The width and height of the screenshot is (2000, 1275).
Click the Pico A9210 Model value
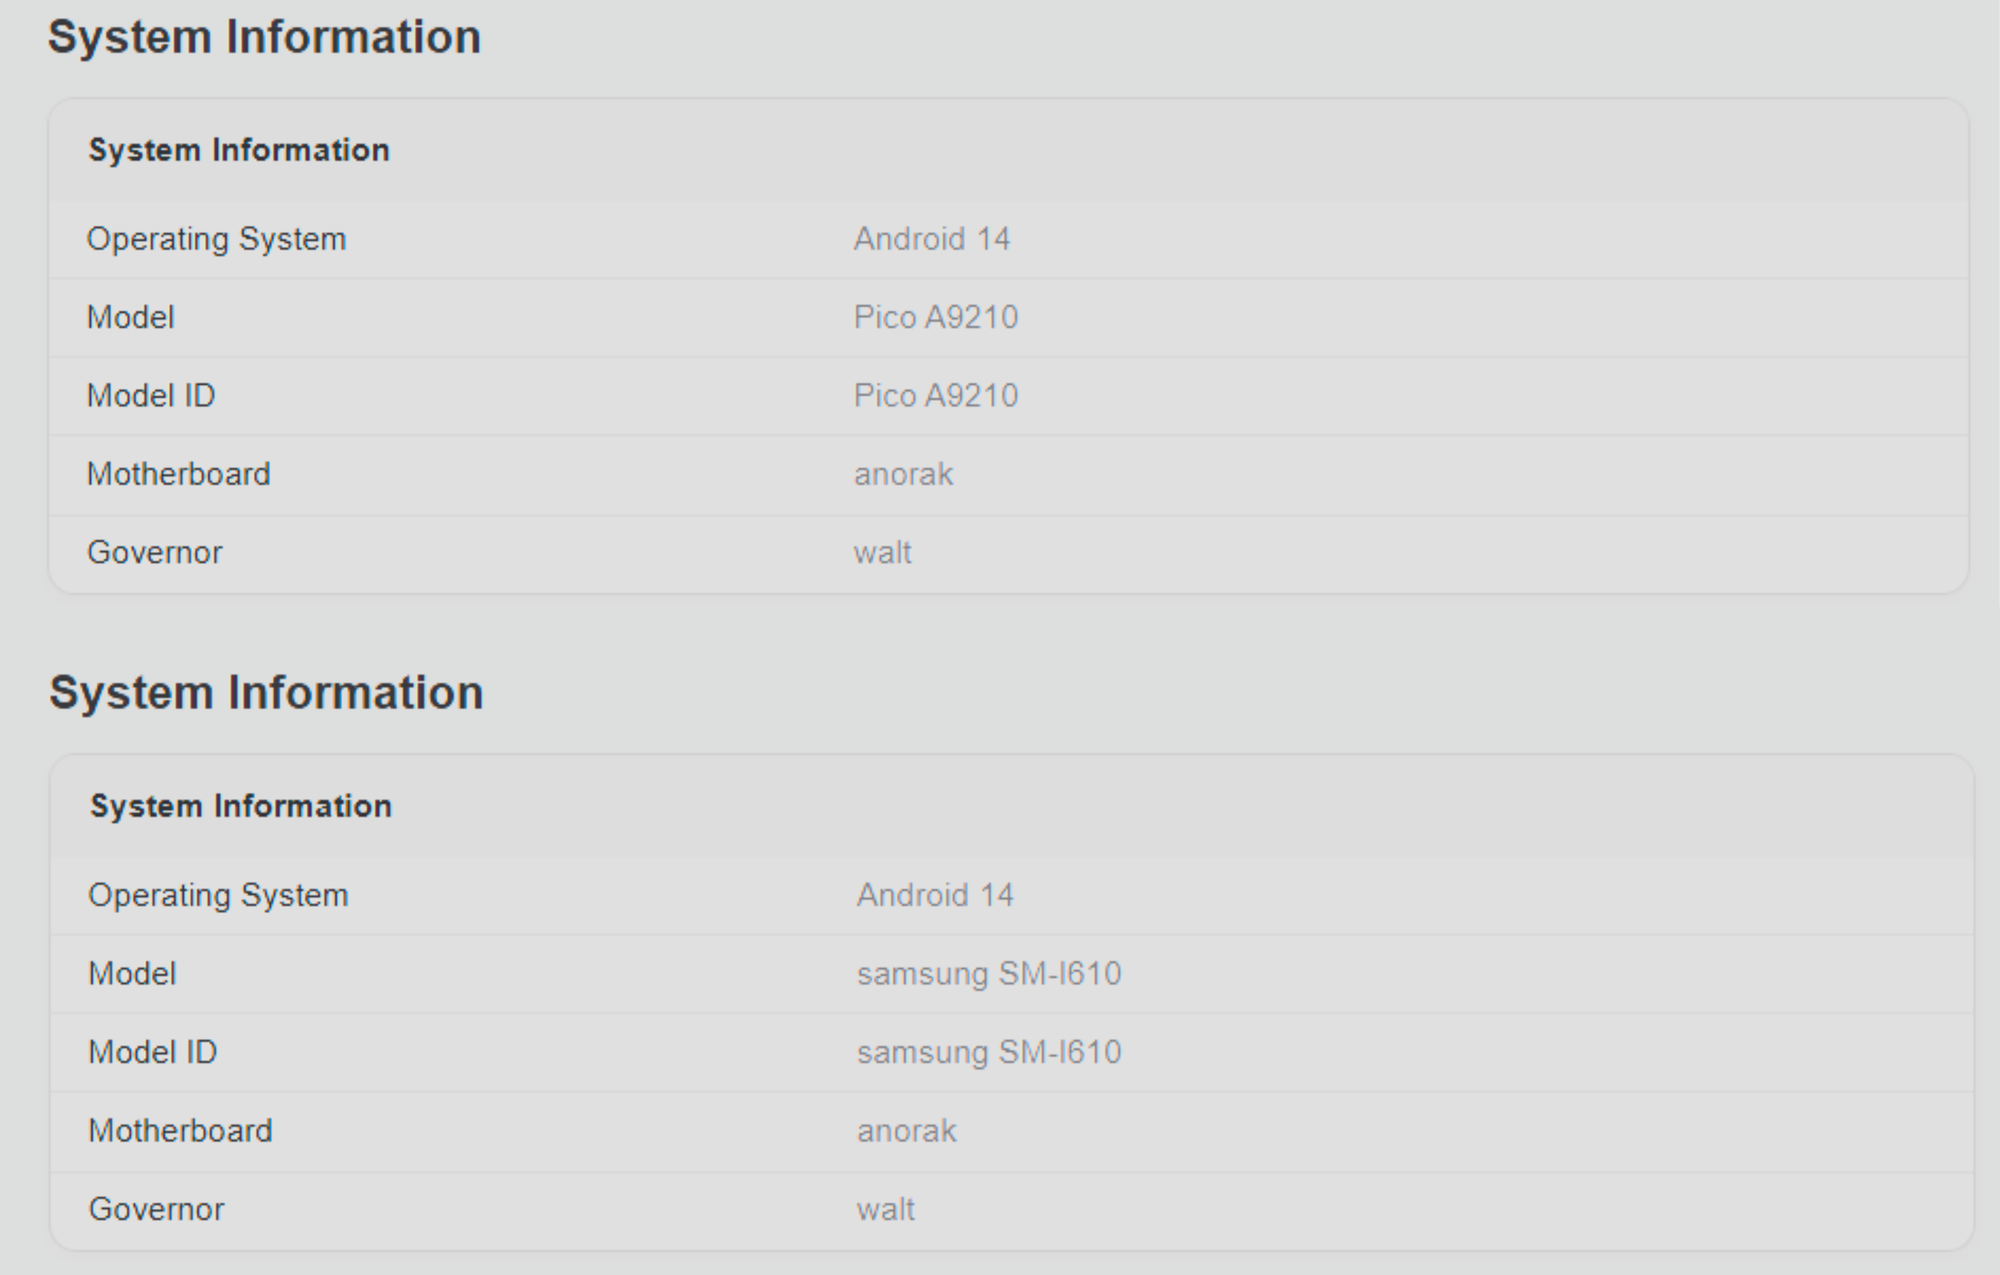pos(936,317)
